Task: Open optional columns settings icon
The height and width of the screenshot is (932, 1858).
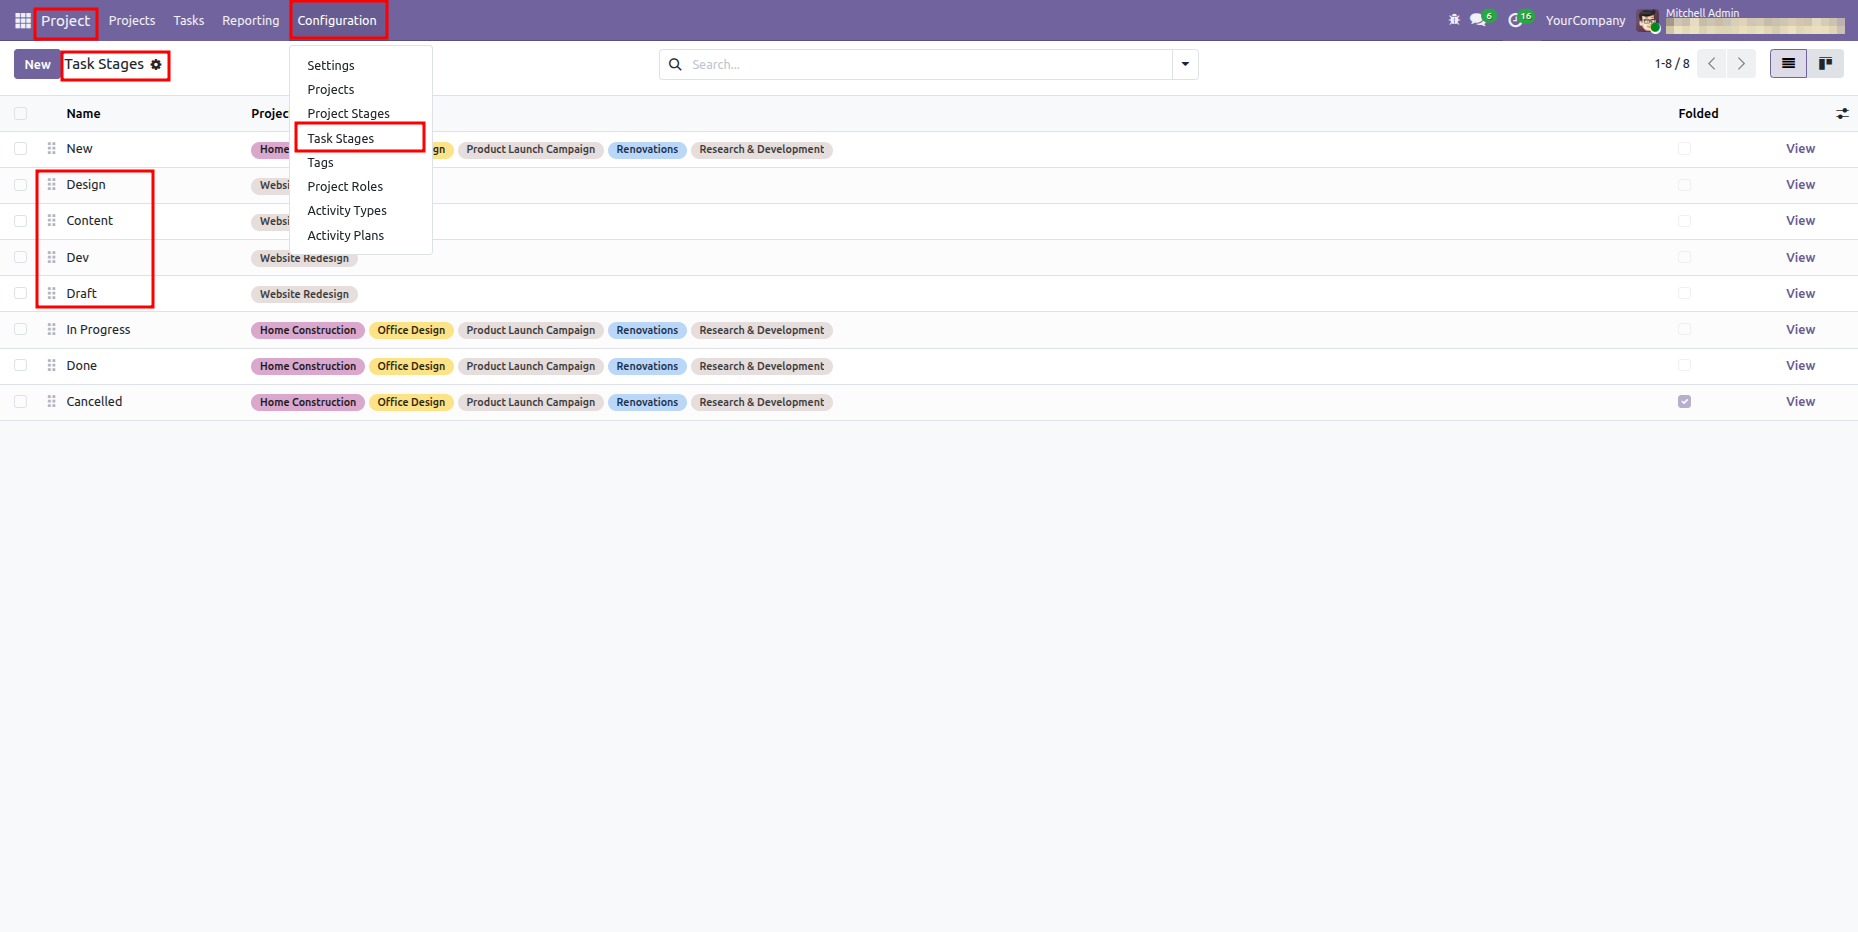Action: (x=1842, y=114)
